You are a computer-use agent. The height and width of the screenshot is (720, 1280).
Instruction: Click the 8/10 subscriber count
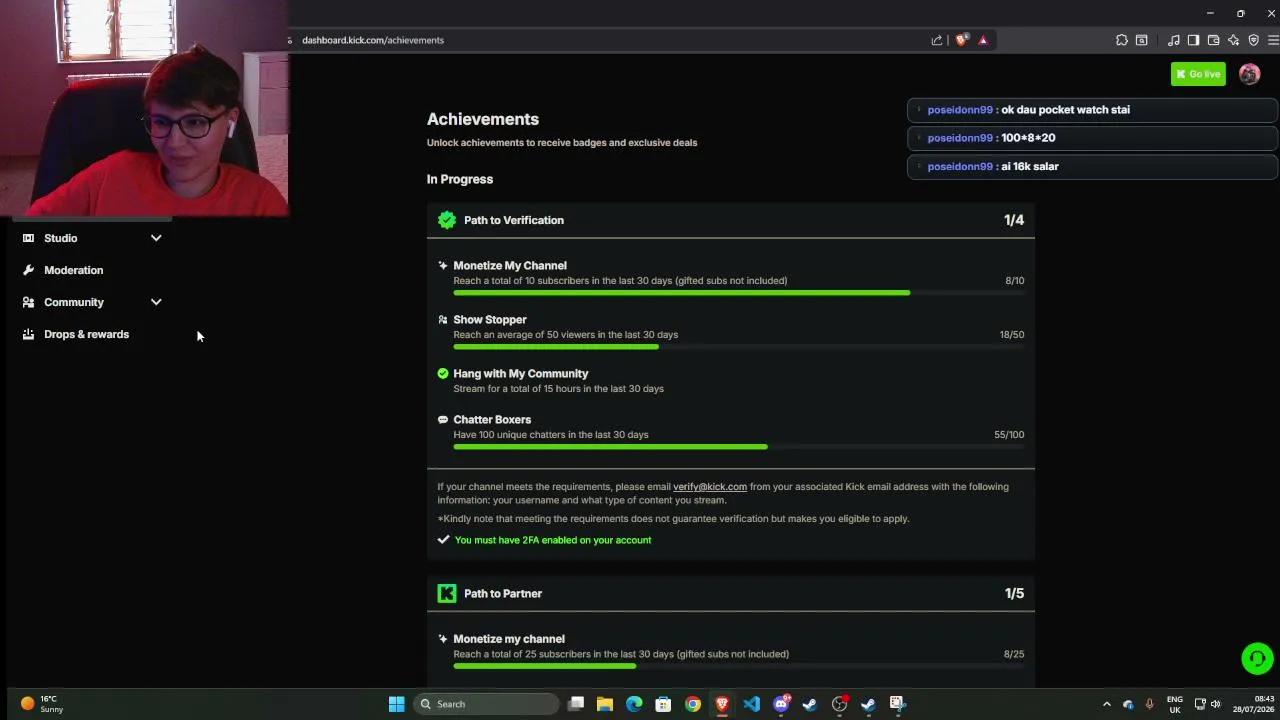[x=1014, y=281]
